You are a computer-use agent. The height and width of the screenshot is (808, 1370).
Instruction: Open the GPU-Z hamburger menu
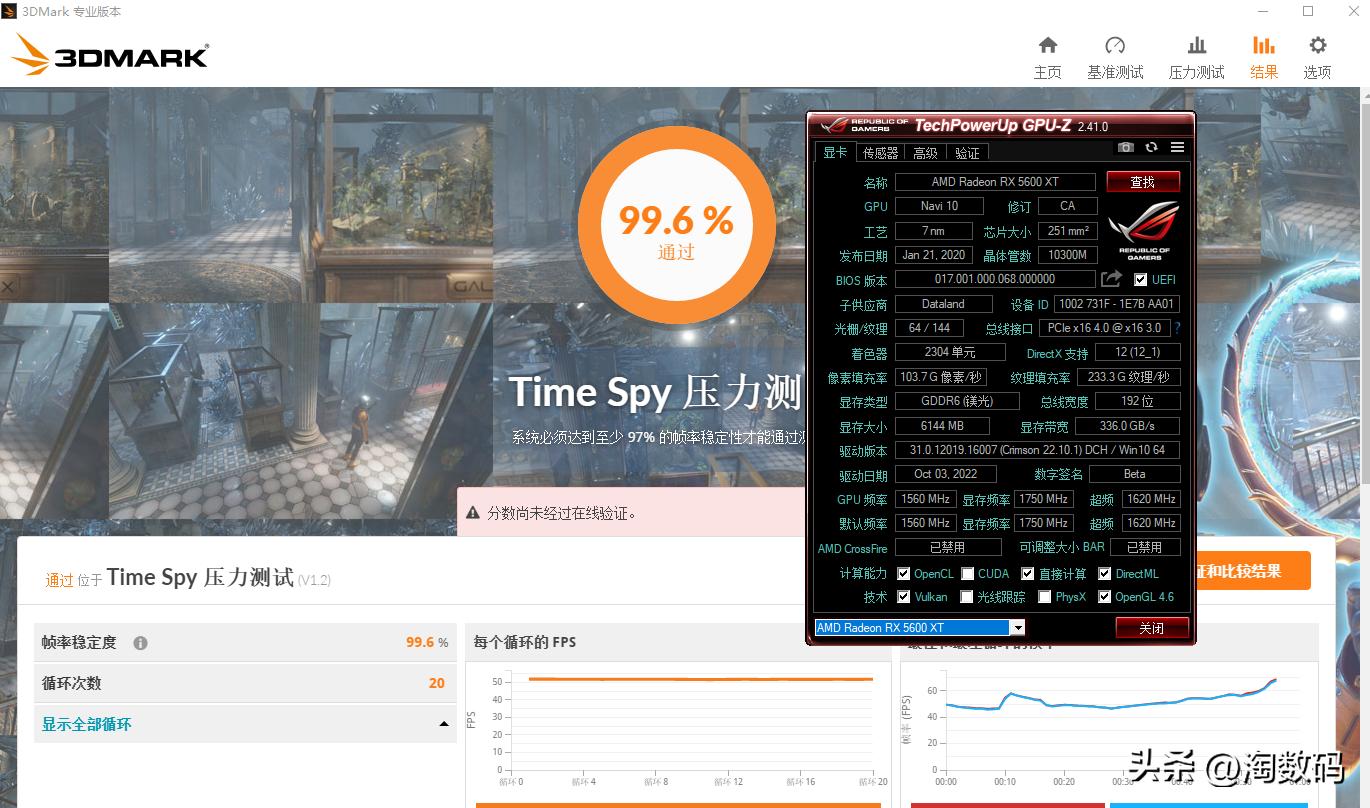[1177, 147]
